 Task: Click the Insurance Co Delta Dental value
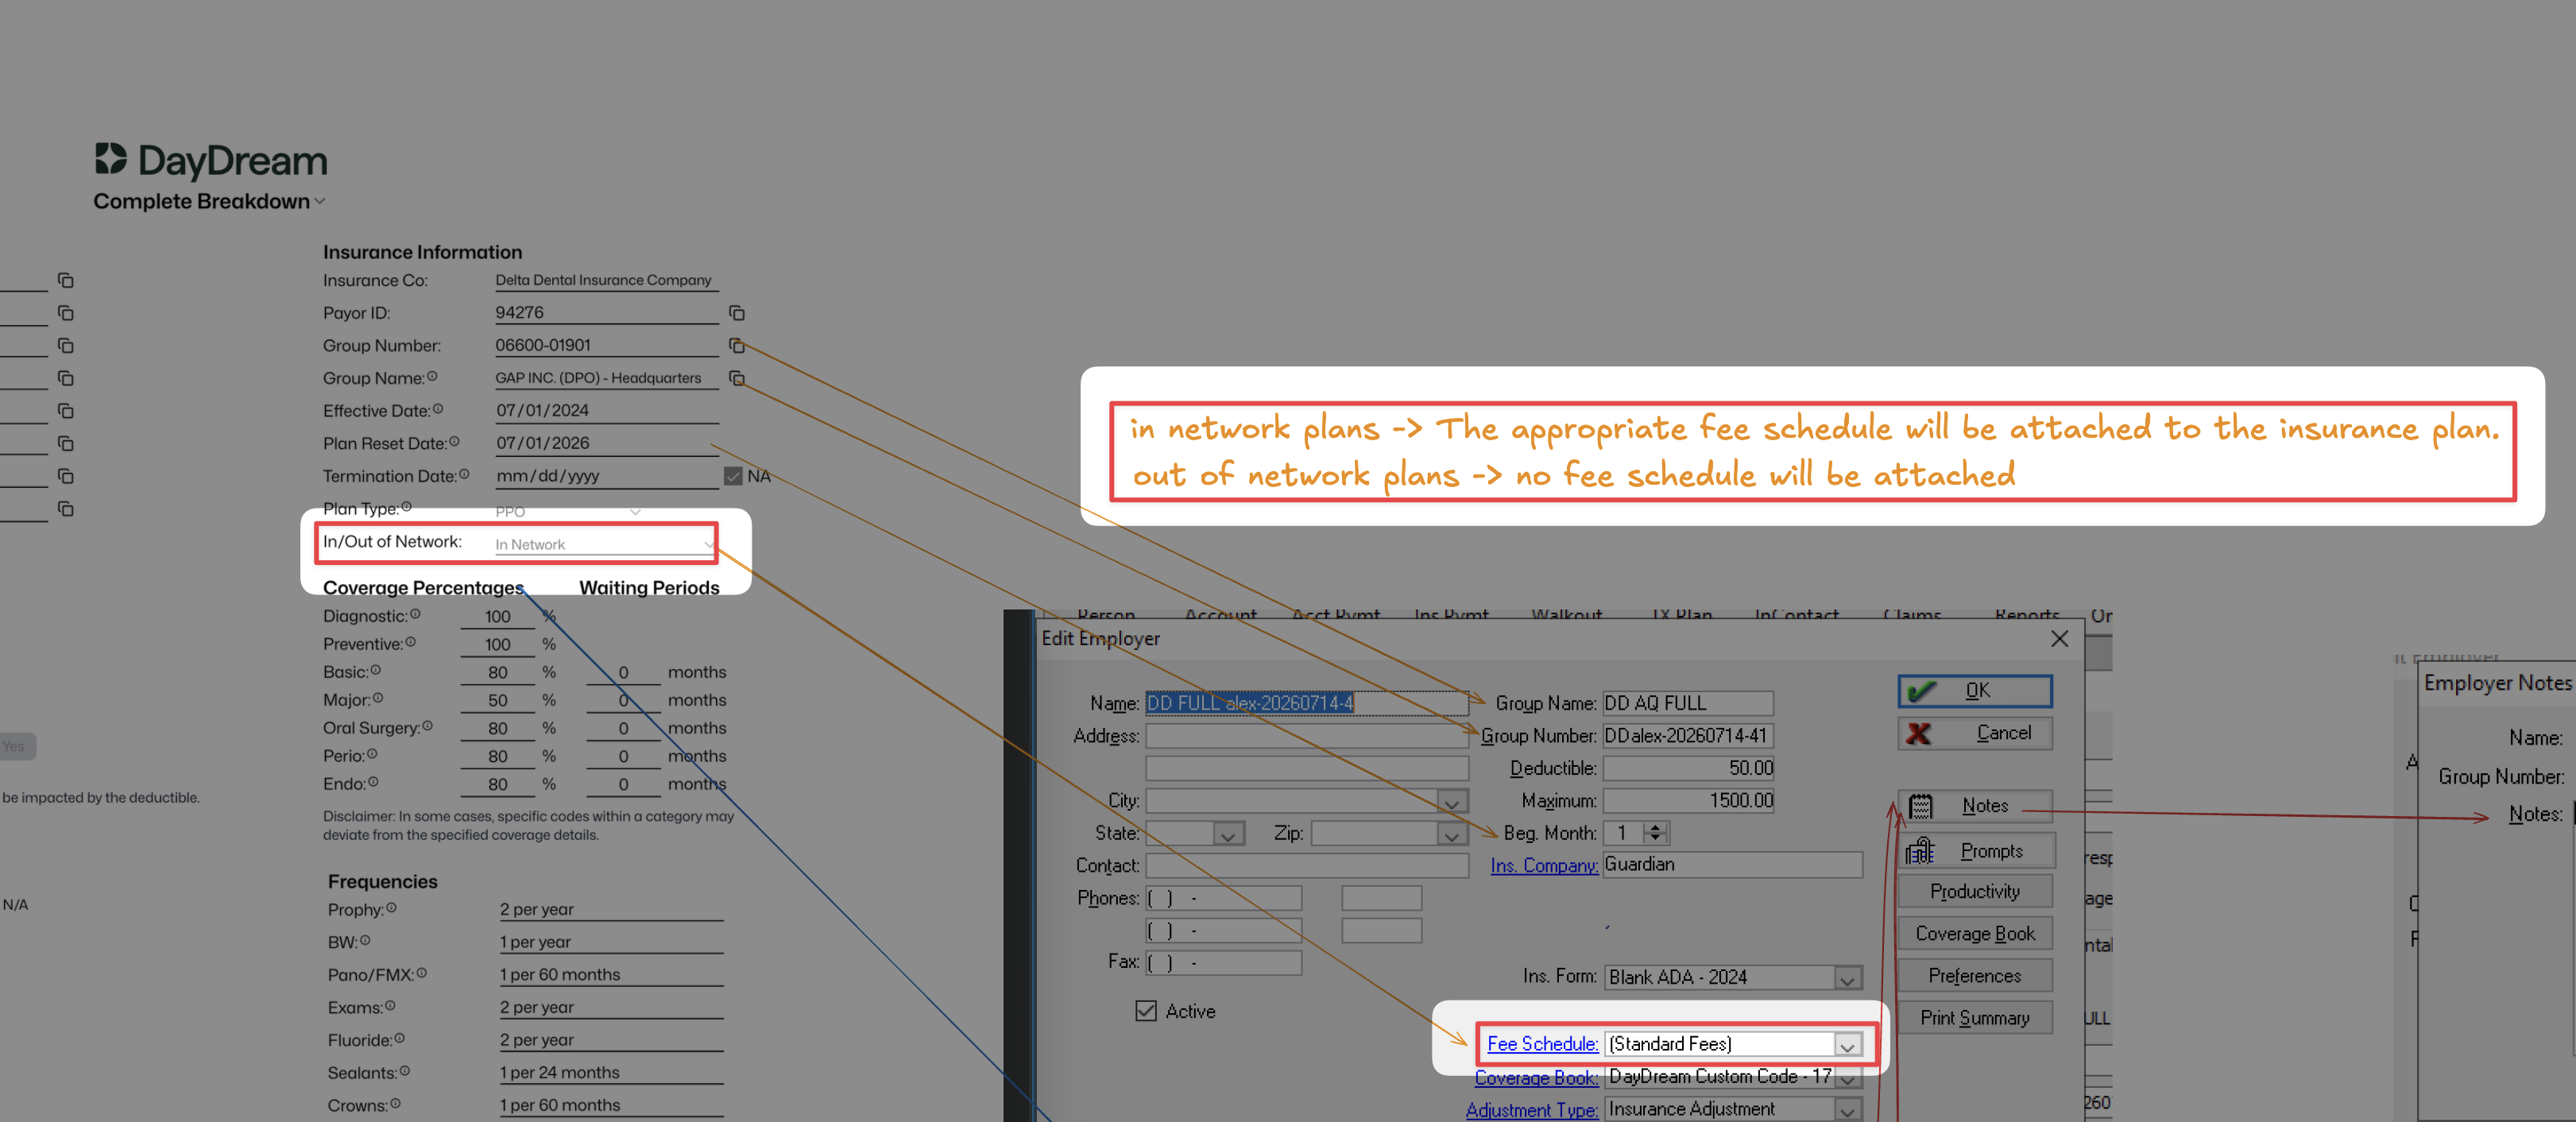(607, 280)
